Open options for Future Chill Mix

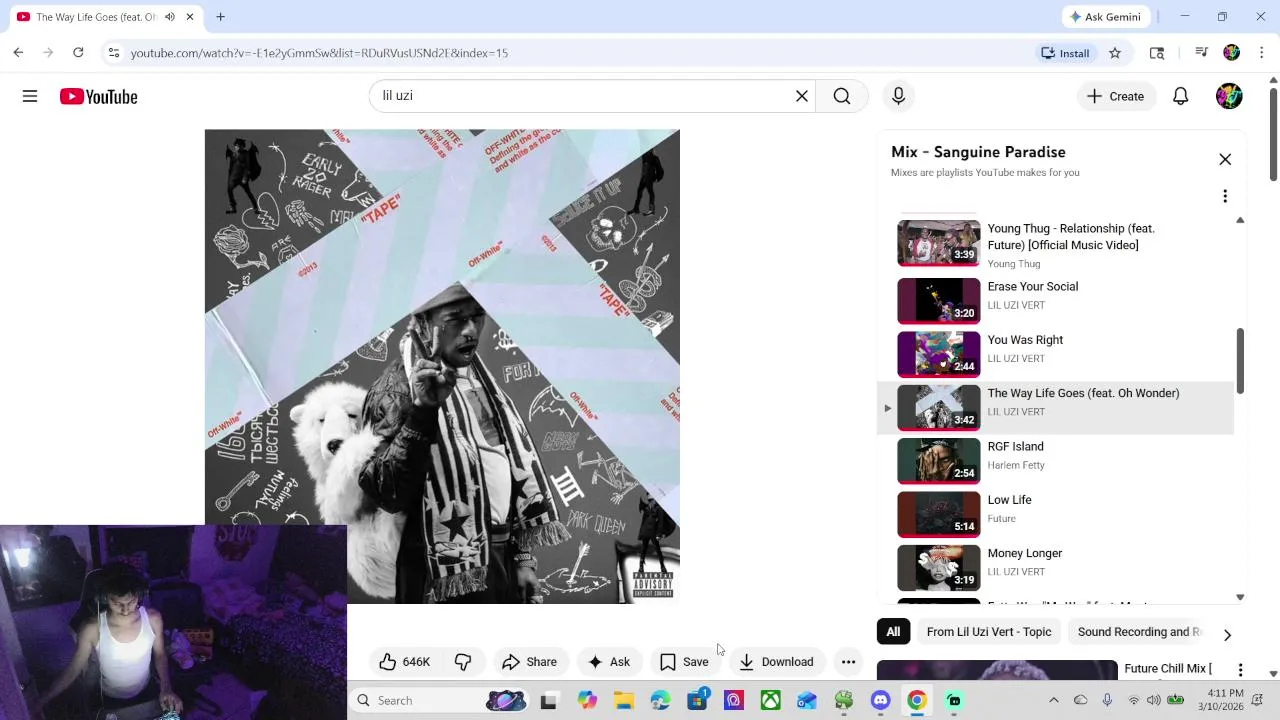click(1240, 670)
